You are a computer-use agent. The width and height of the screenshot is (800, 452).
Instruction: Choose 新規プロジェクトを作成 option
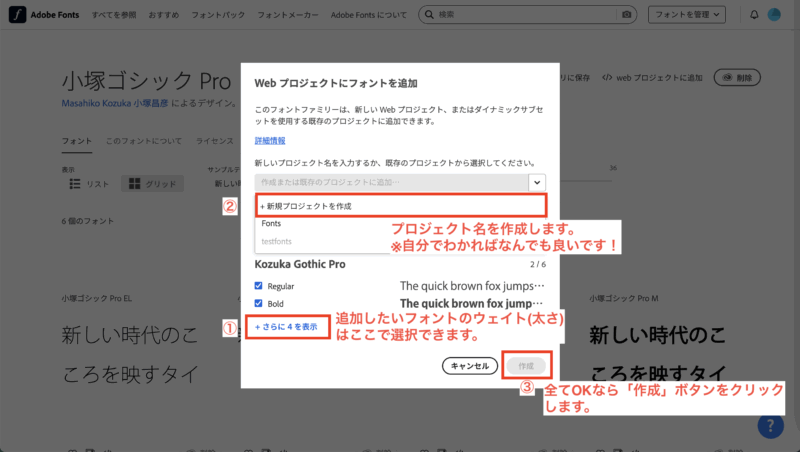click(401, 206)
